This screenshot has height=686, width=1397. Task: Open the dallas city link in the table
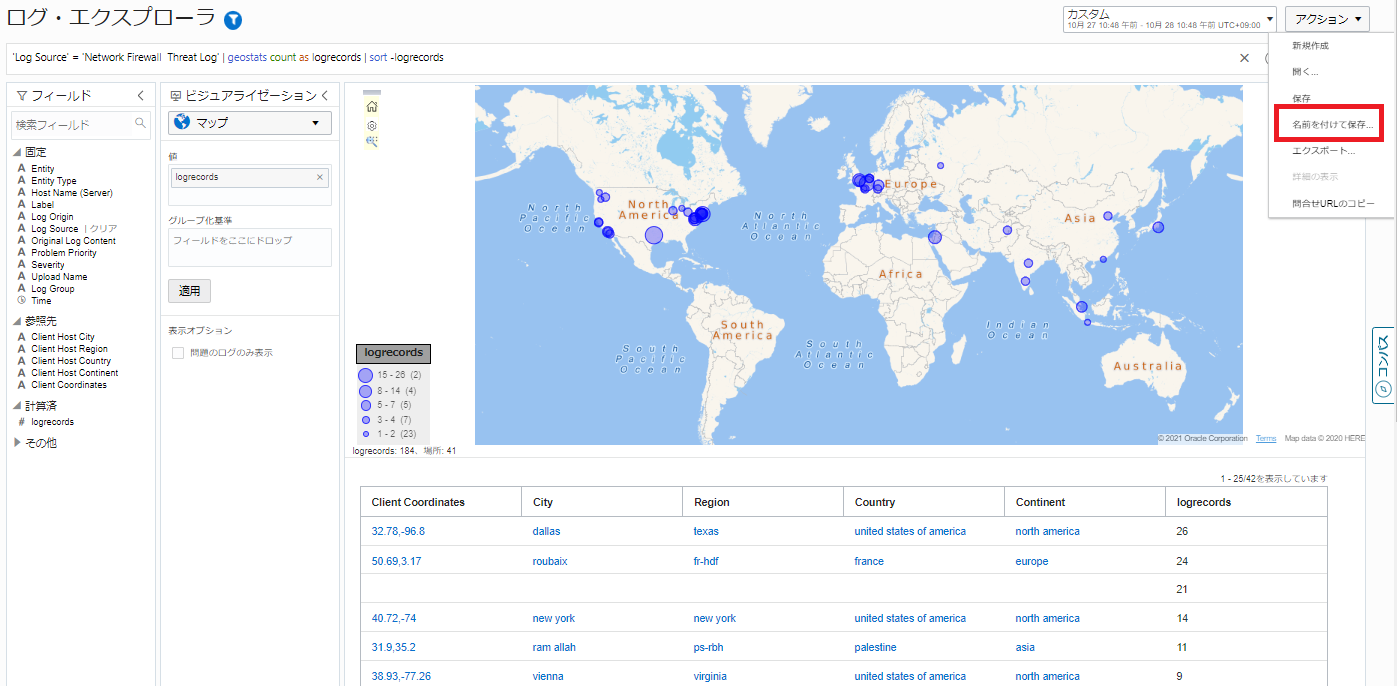(546, 532)
